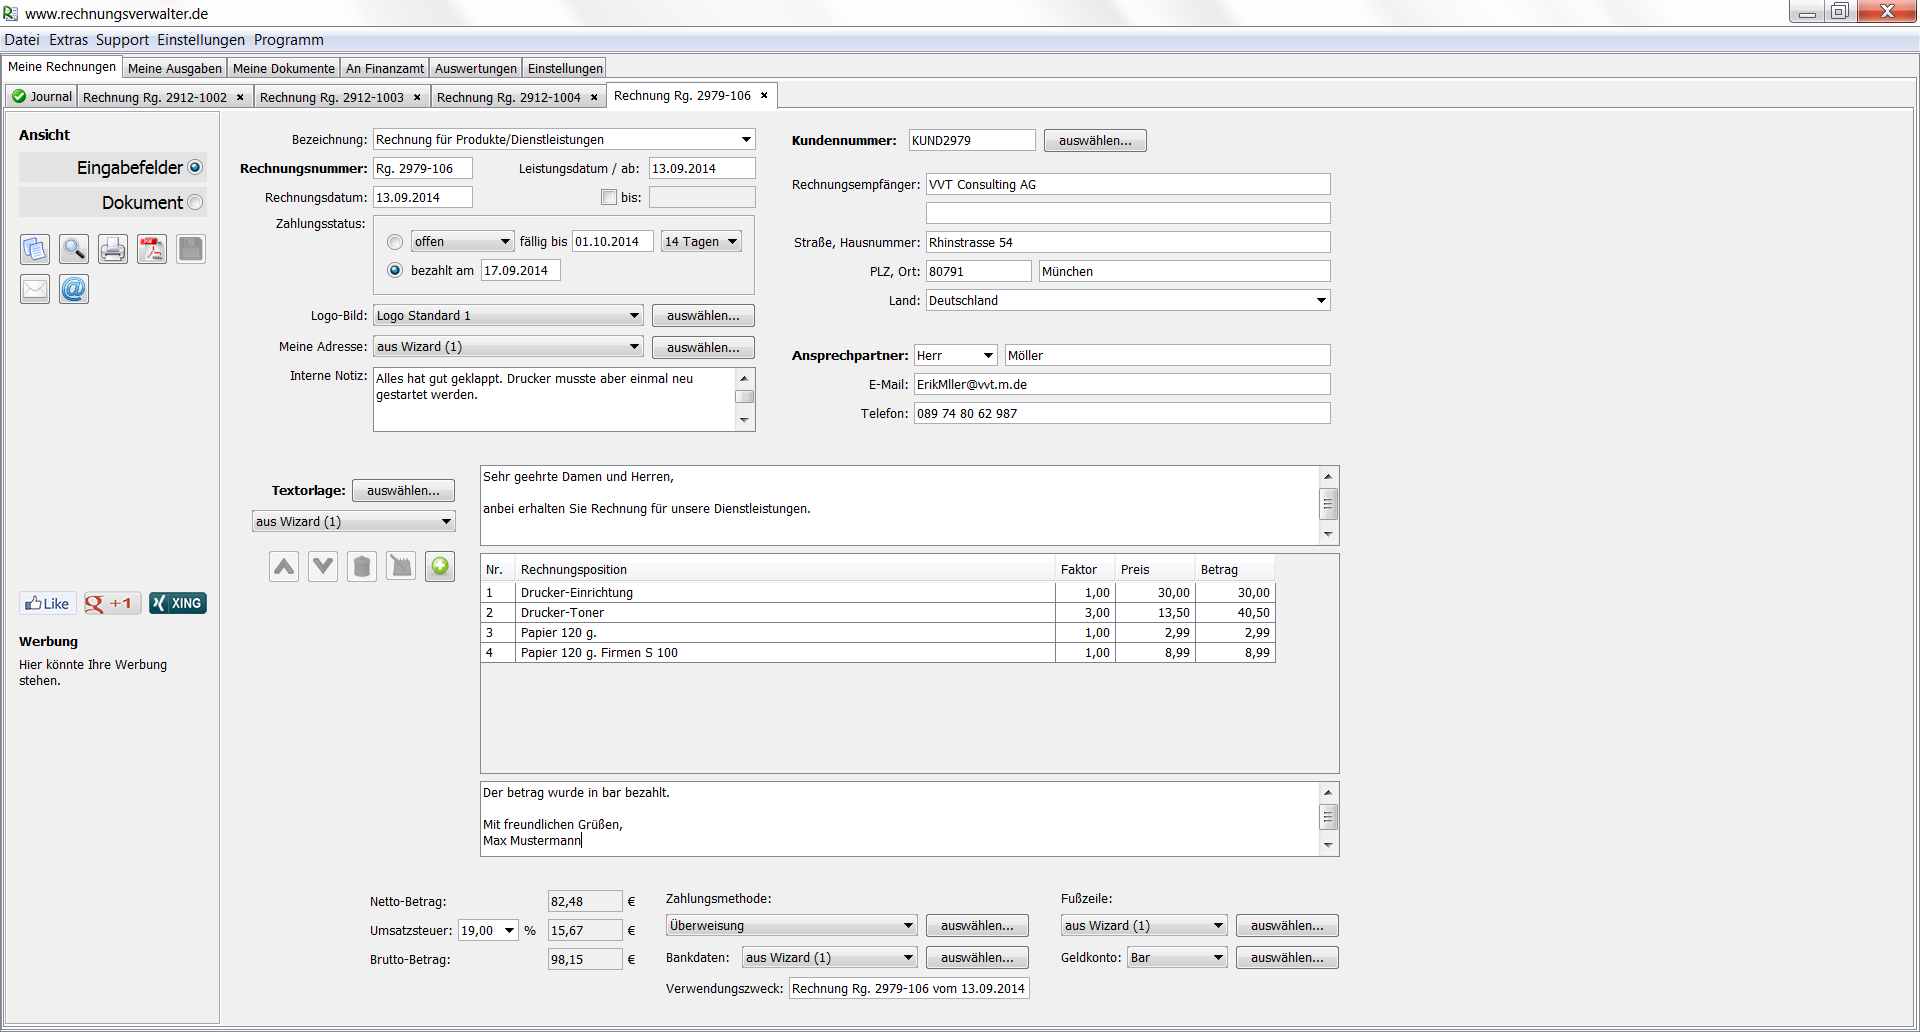Screen dimensions: 1920x1032
Task: Export the invoice as PDF
Action: 152,249
